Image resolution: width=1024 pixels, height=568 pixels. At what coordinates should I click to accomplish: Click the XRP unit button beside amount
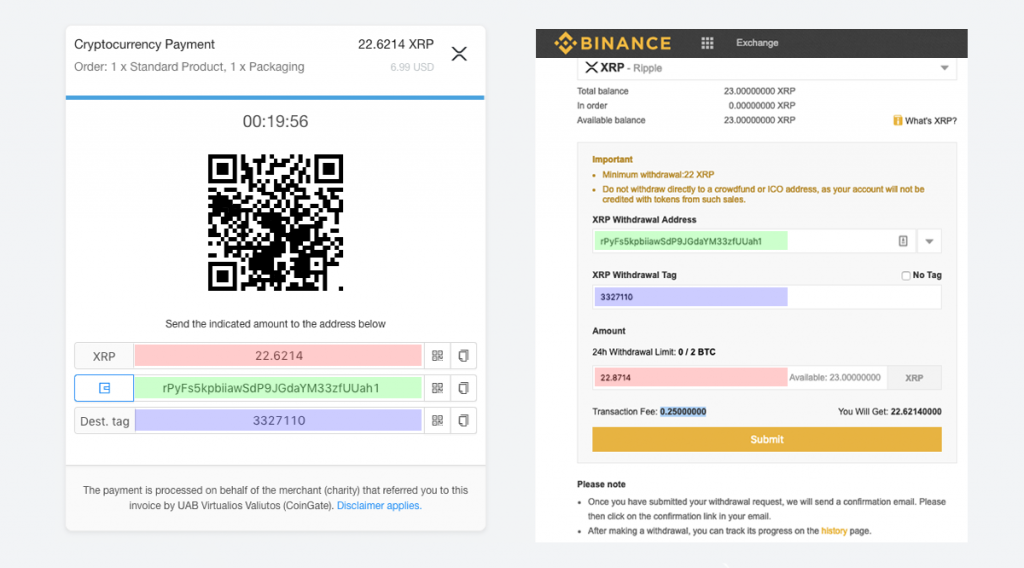pyautogui.click(x=914, y=378)
